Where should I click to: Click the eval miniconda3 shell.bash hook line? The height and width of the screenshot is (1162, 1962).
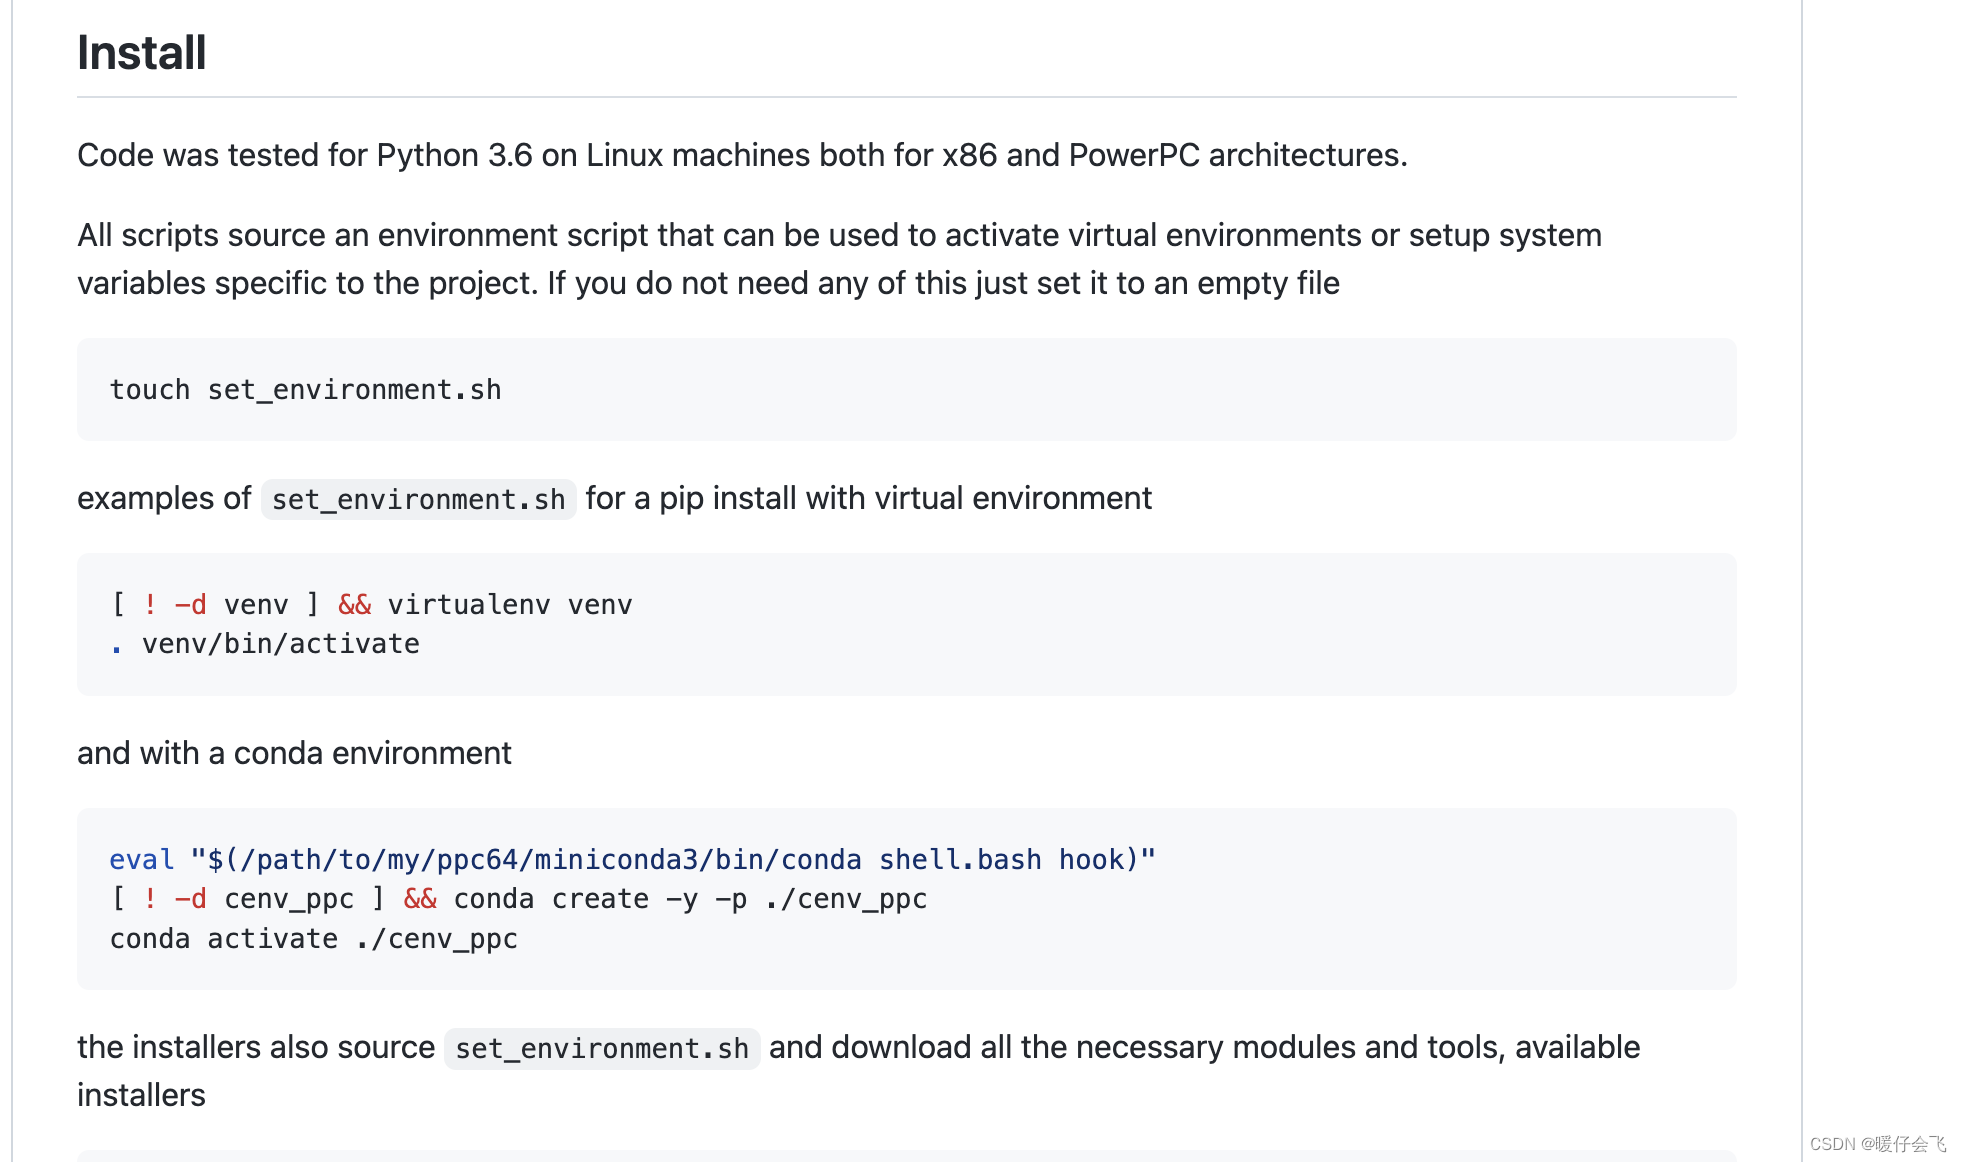pos(632,859)
